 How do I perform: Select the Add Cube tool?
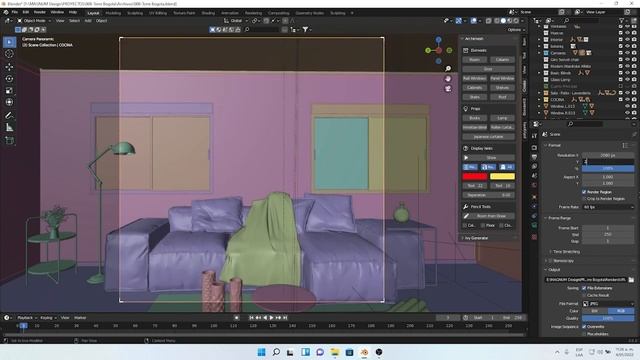9,141
